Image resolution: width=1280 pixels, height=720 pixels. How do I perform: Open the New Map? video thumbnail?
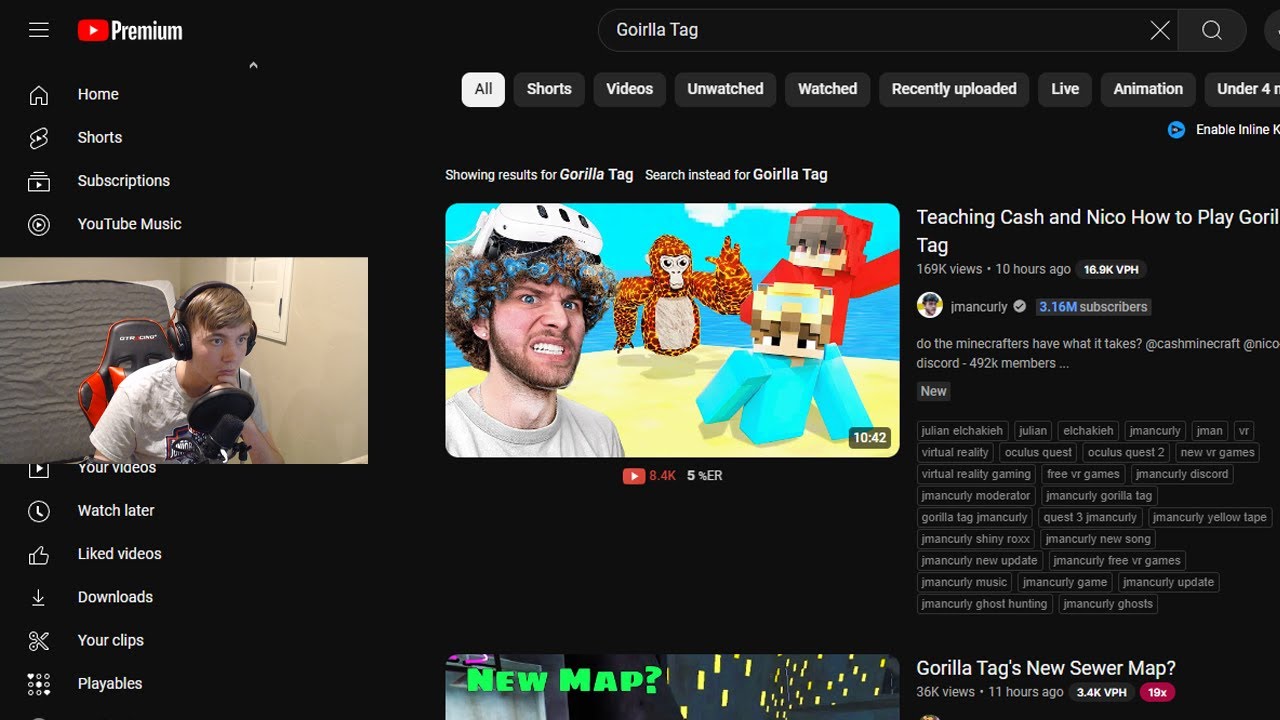pyautogui.click(x=672, y=687)
